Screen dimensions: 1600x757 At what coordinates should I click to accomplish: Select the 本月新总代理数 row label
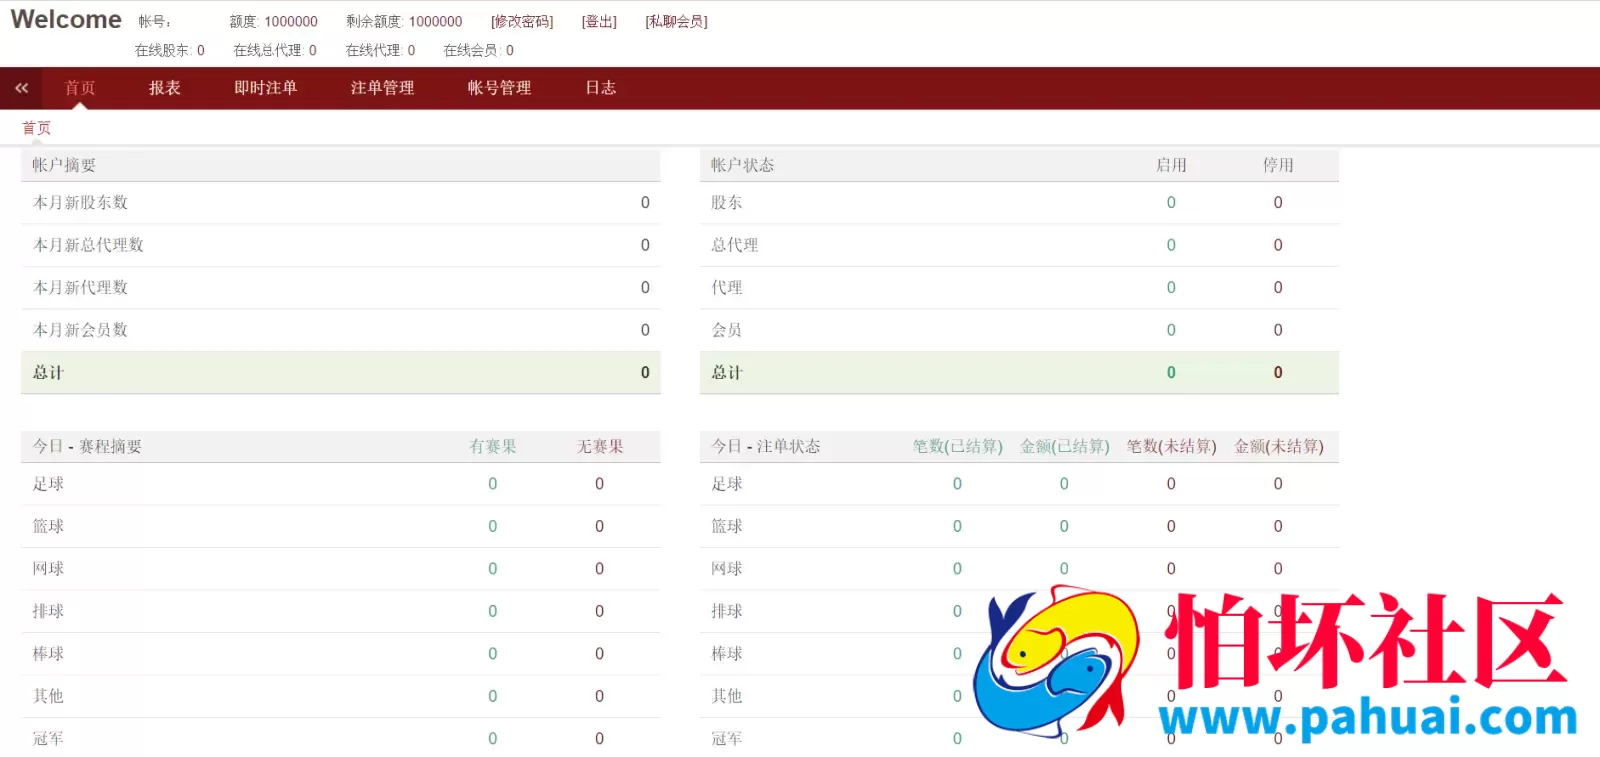pos(89,245)
